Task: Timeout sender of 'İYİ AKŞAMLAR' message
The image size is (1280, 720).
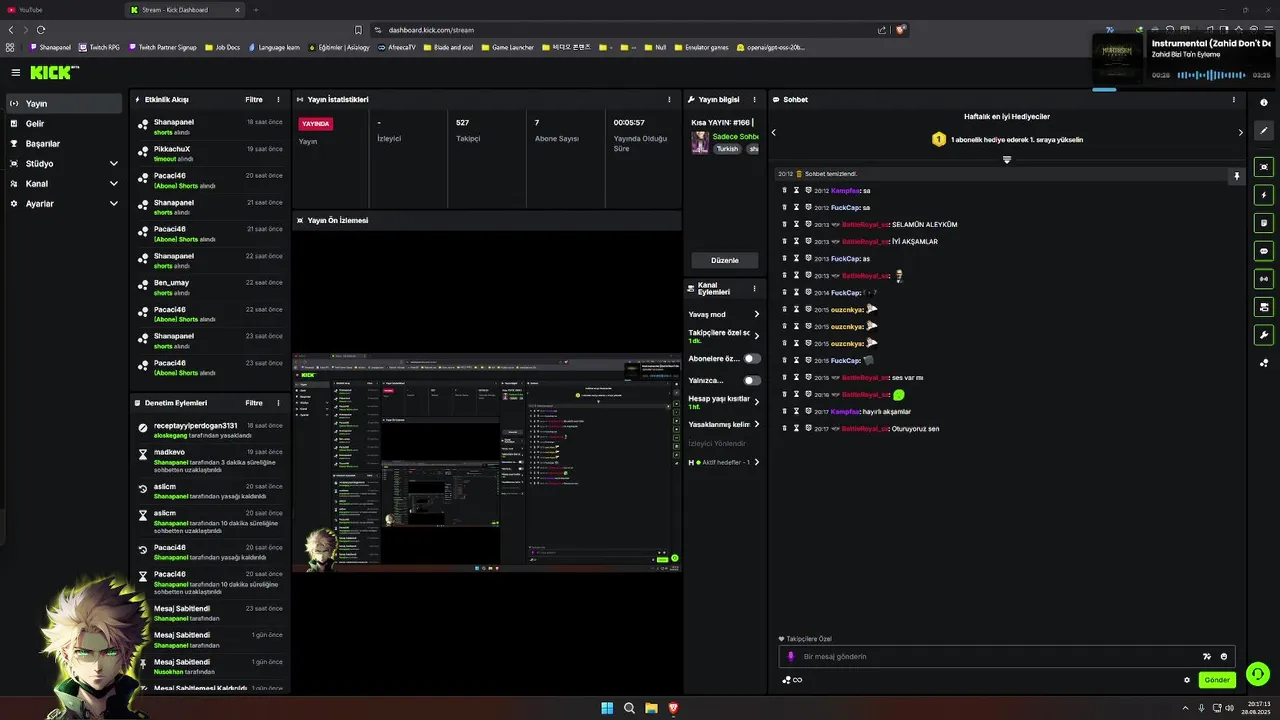Action: coord(796,241)
